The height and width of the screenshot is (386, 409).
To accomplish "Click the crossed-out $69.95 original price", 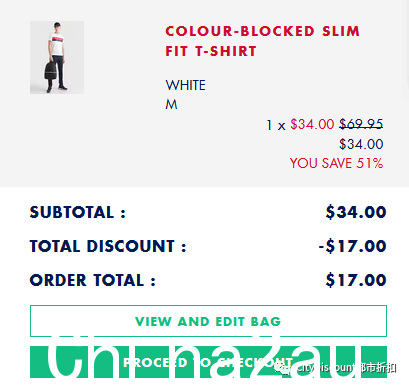I will (x=361, y=124).
